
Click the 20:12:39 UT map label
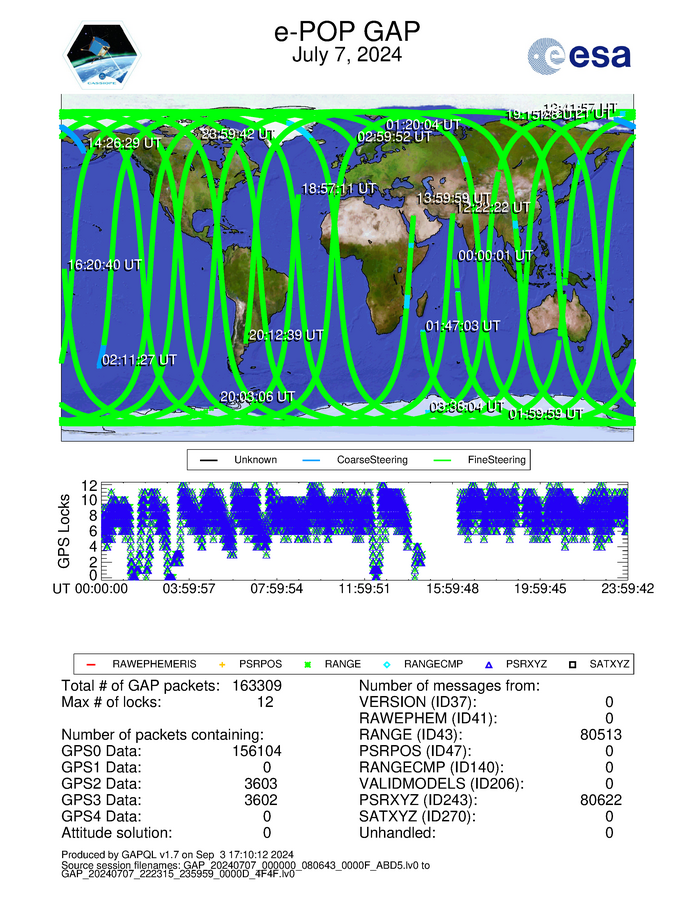coord(286,334)
